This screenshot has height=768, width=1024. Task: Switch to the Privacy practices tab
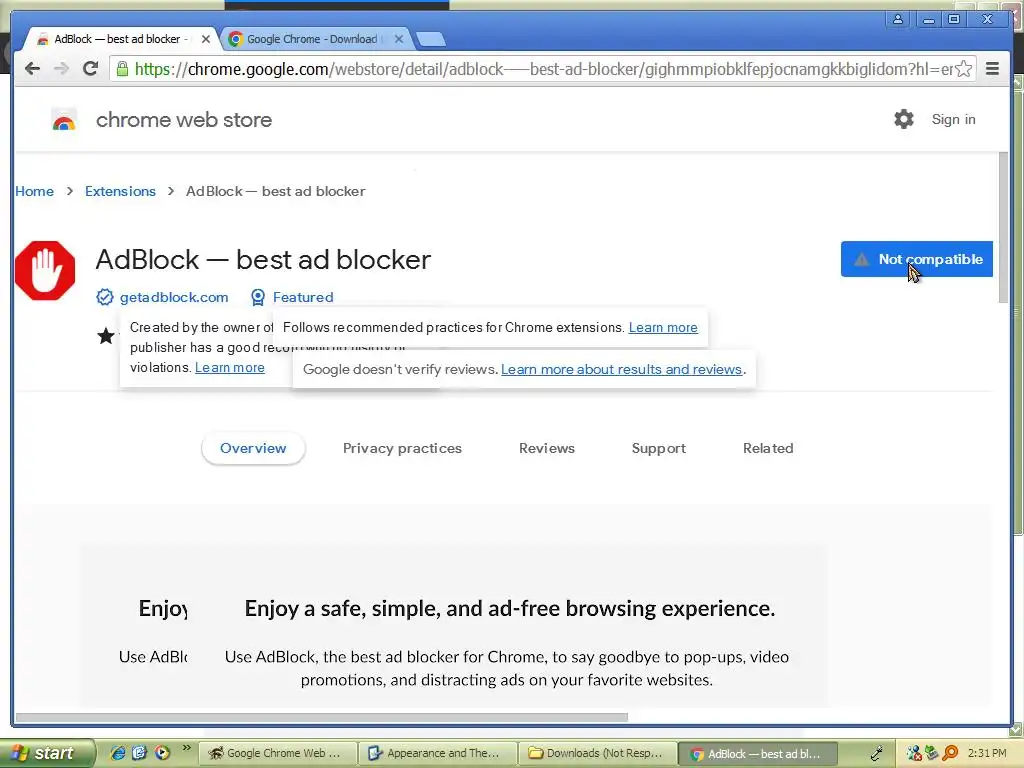click(402, 448)
